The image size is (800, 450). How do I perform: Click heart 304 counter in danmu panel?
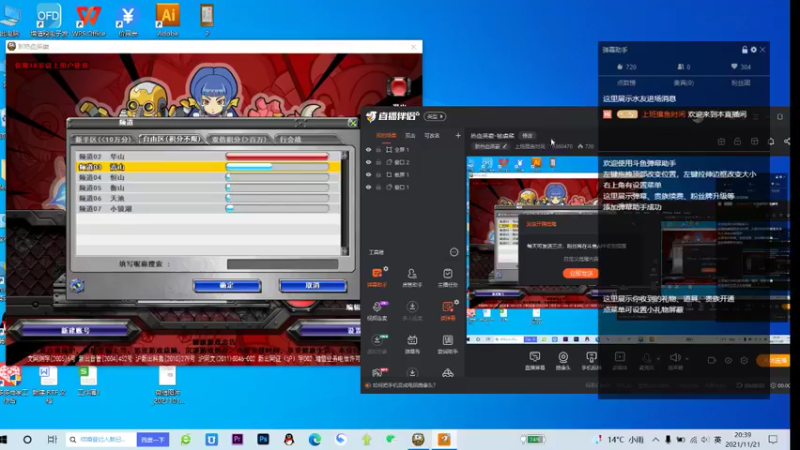click(x=741, y=67)
